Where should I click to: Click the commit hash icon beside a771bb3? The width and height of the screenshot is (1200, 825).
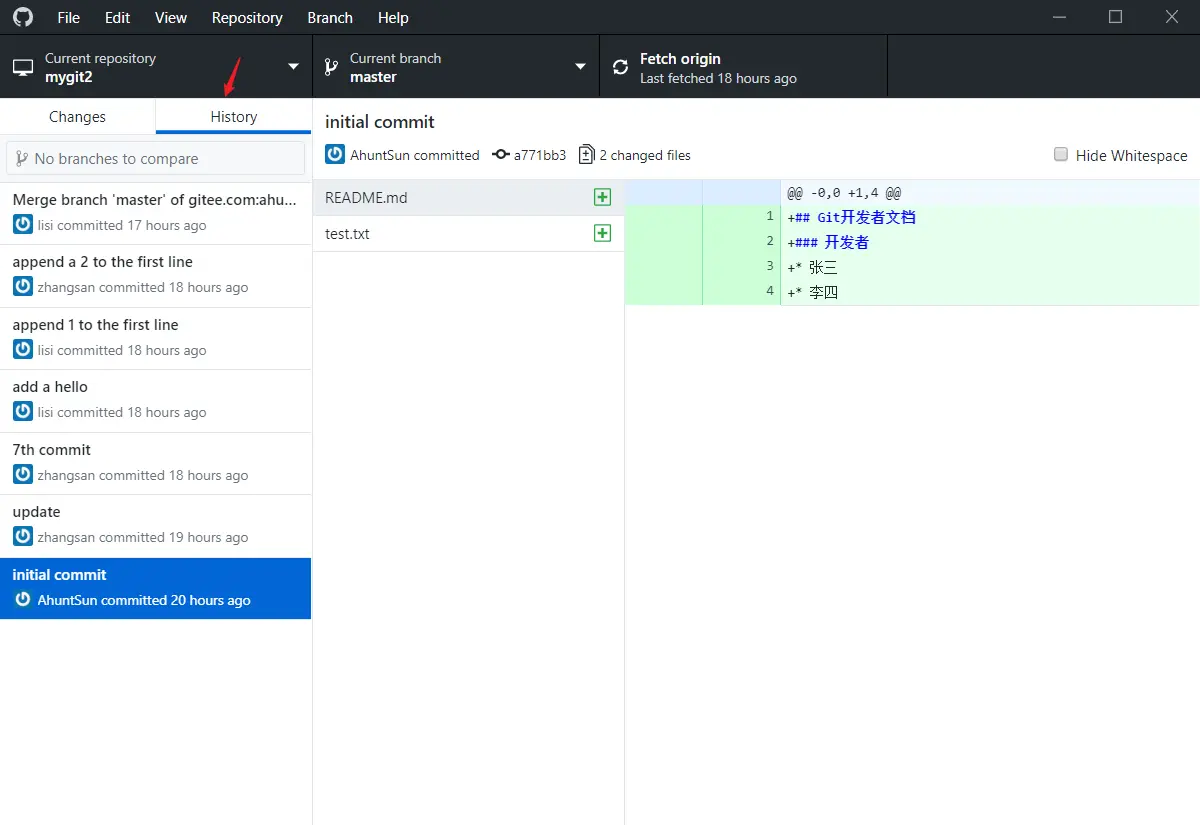(x=501, y=155)
